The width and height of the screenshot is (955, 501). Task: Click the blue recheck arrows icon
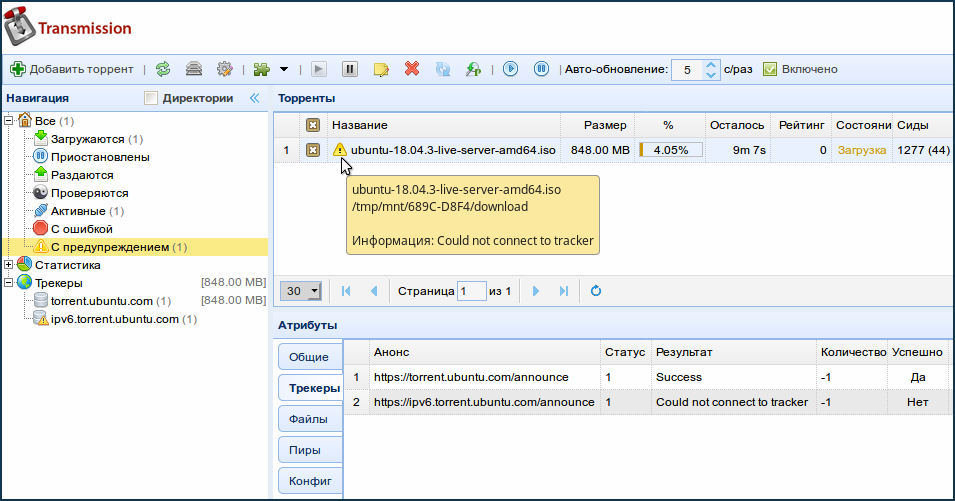pos(443,69)
